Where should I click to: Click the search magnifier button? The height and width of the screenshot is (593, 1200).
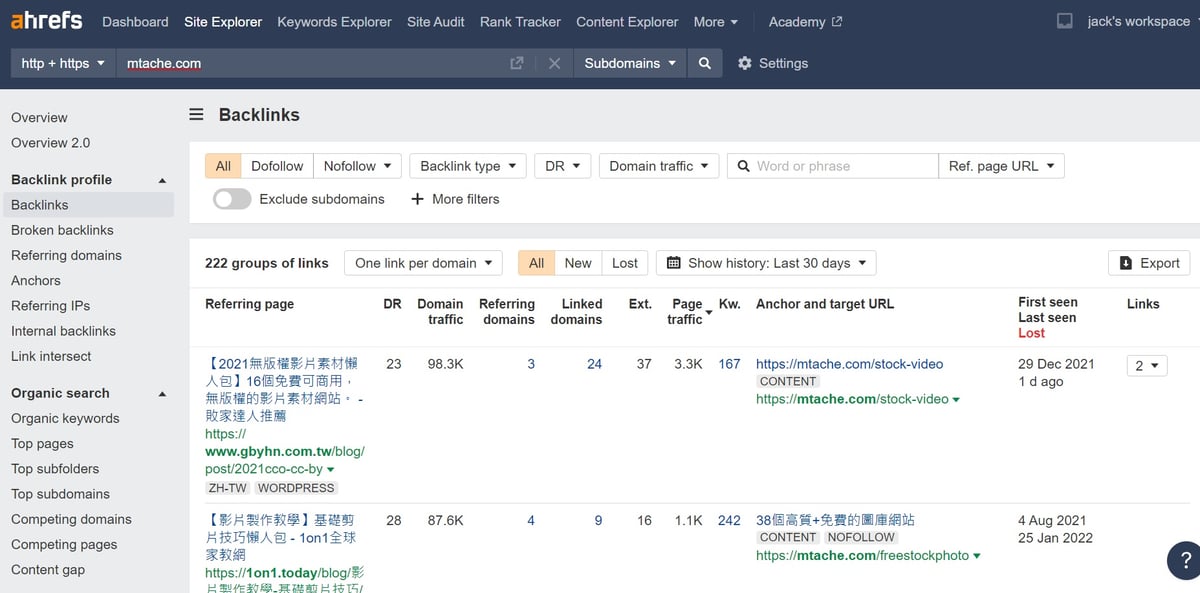click(705, 63)
